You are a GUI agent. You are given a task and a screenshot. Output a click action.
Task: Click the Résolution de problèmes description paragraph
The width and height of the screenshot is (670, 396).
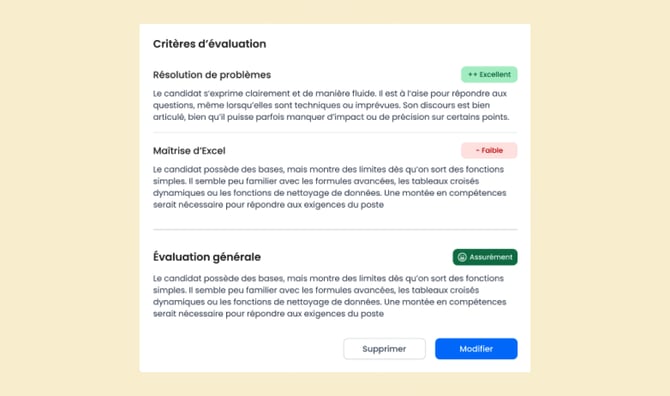click(331, 105)
